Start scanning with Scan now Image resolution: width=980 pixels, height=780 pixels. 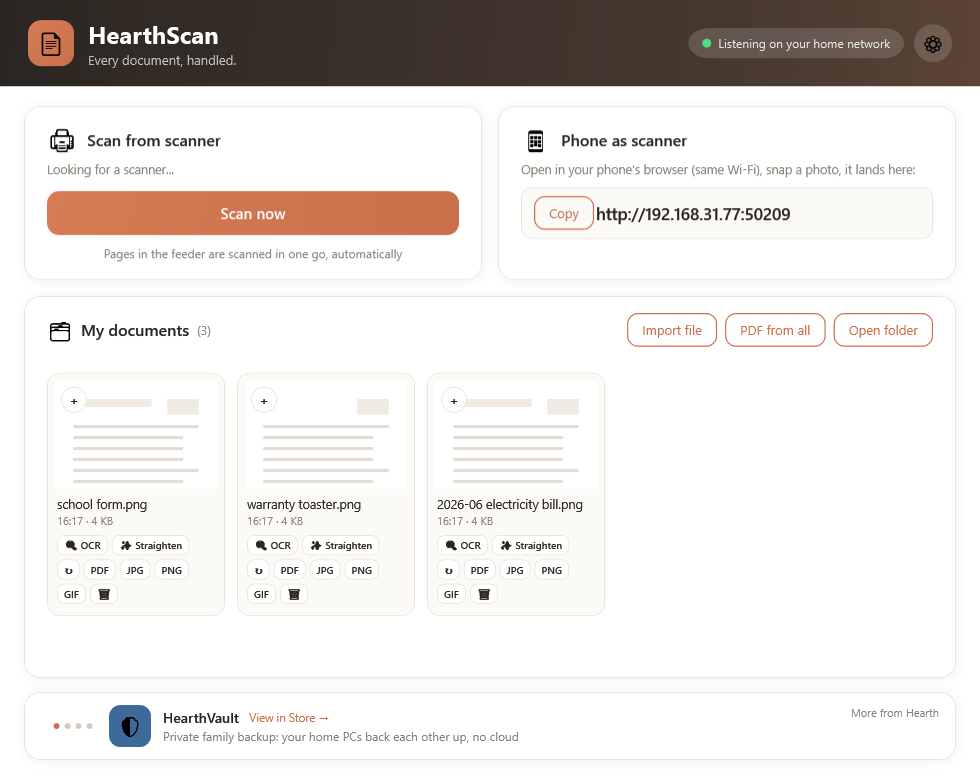(252, 214)
